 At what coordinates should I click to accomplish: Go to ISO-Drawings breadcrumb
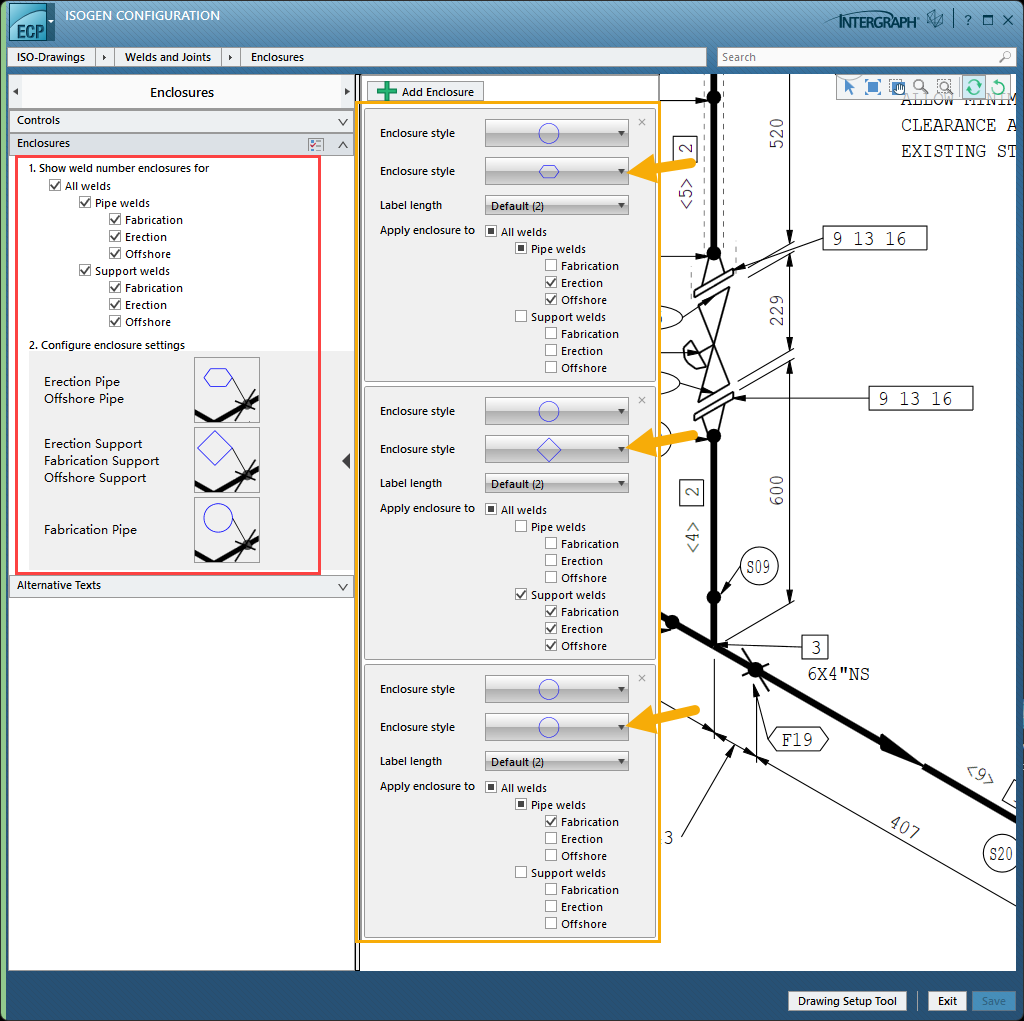pos(51,57)
